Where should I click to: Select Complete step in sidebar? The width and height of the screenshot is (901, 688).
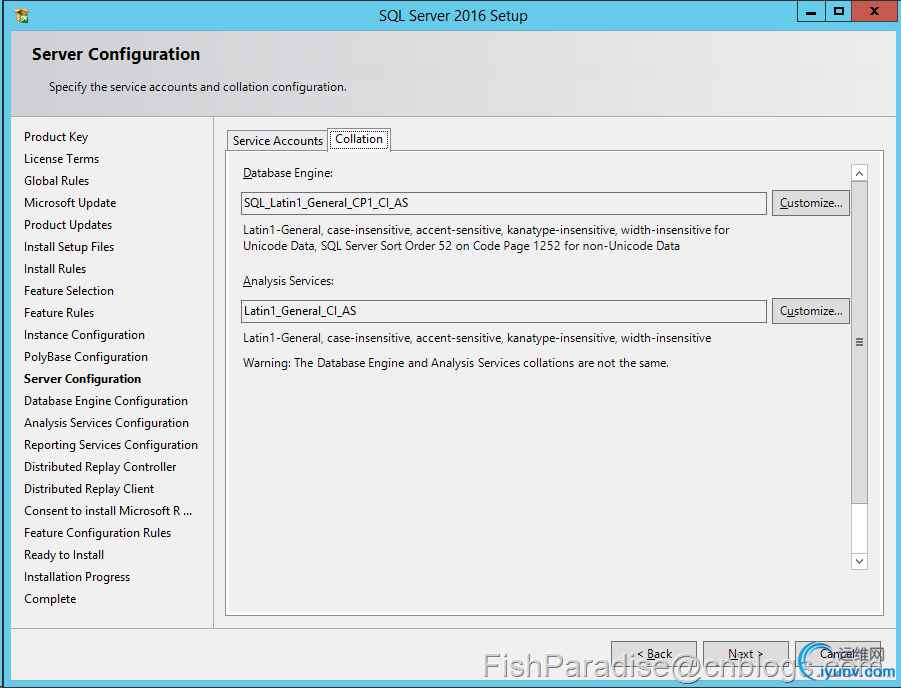50,599
